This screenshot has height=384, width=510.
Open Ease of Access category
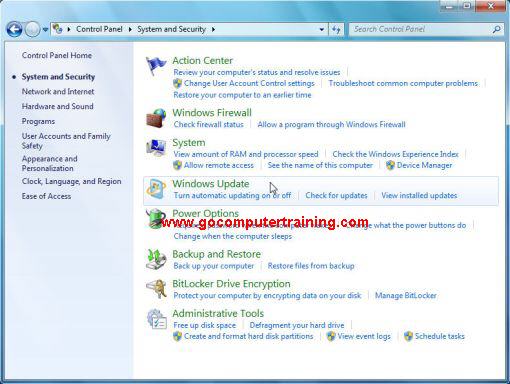click(46, 196)
